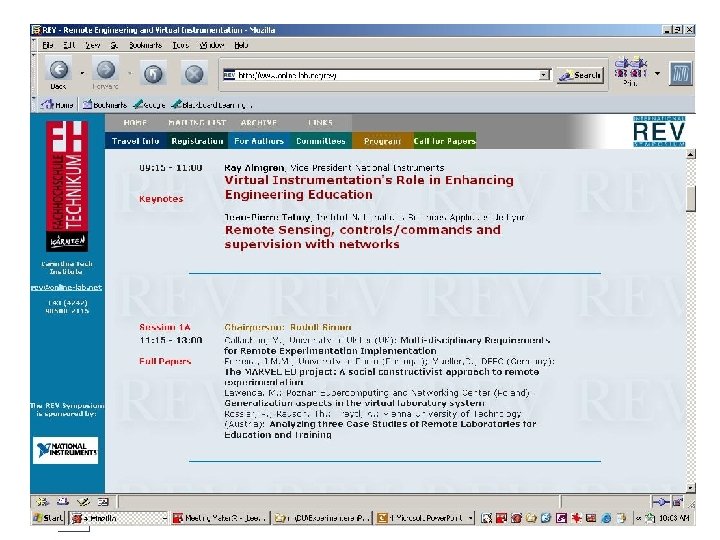This screenshot has width=720, height=540.
Task: Open the Go menu
Action: [114, 45]
